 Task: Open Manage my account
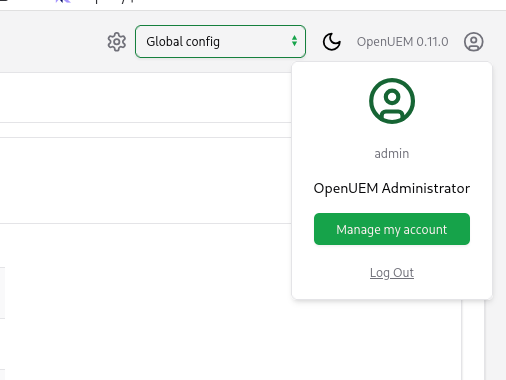[x=392, y=229]
